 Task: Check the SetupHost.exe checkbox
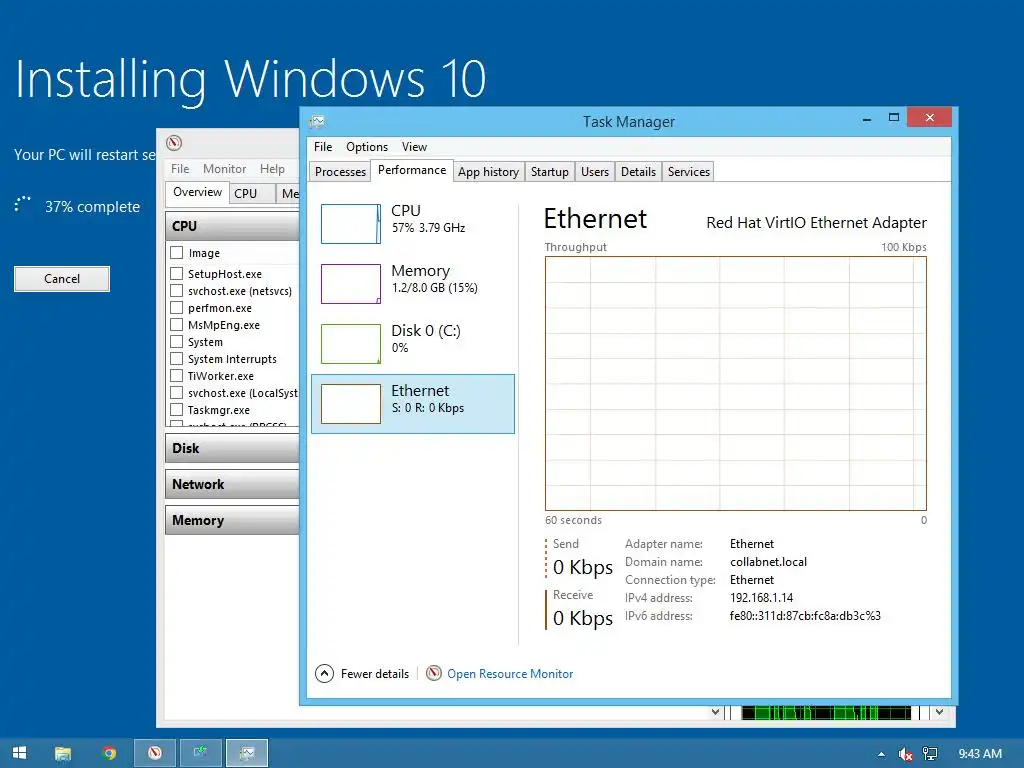(176, 273)
